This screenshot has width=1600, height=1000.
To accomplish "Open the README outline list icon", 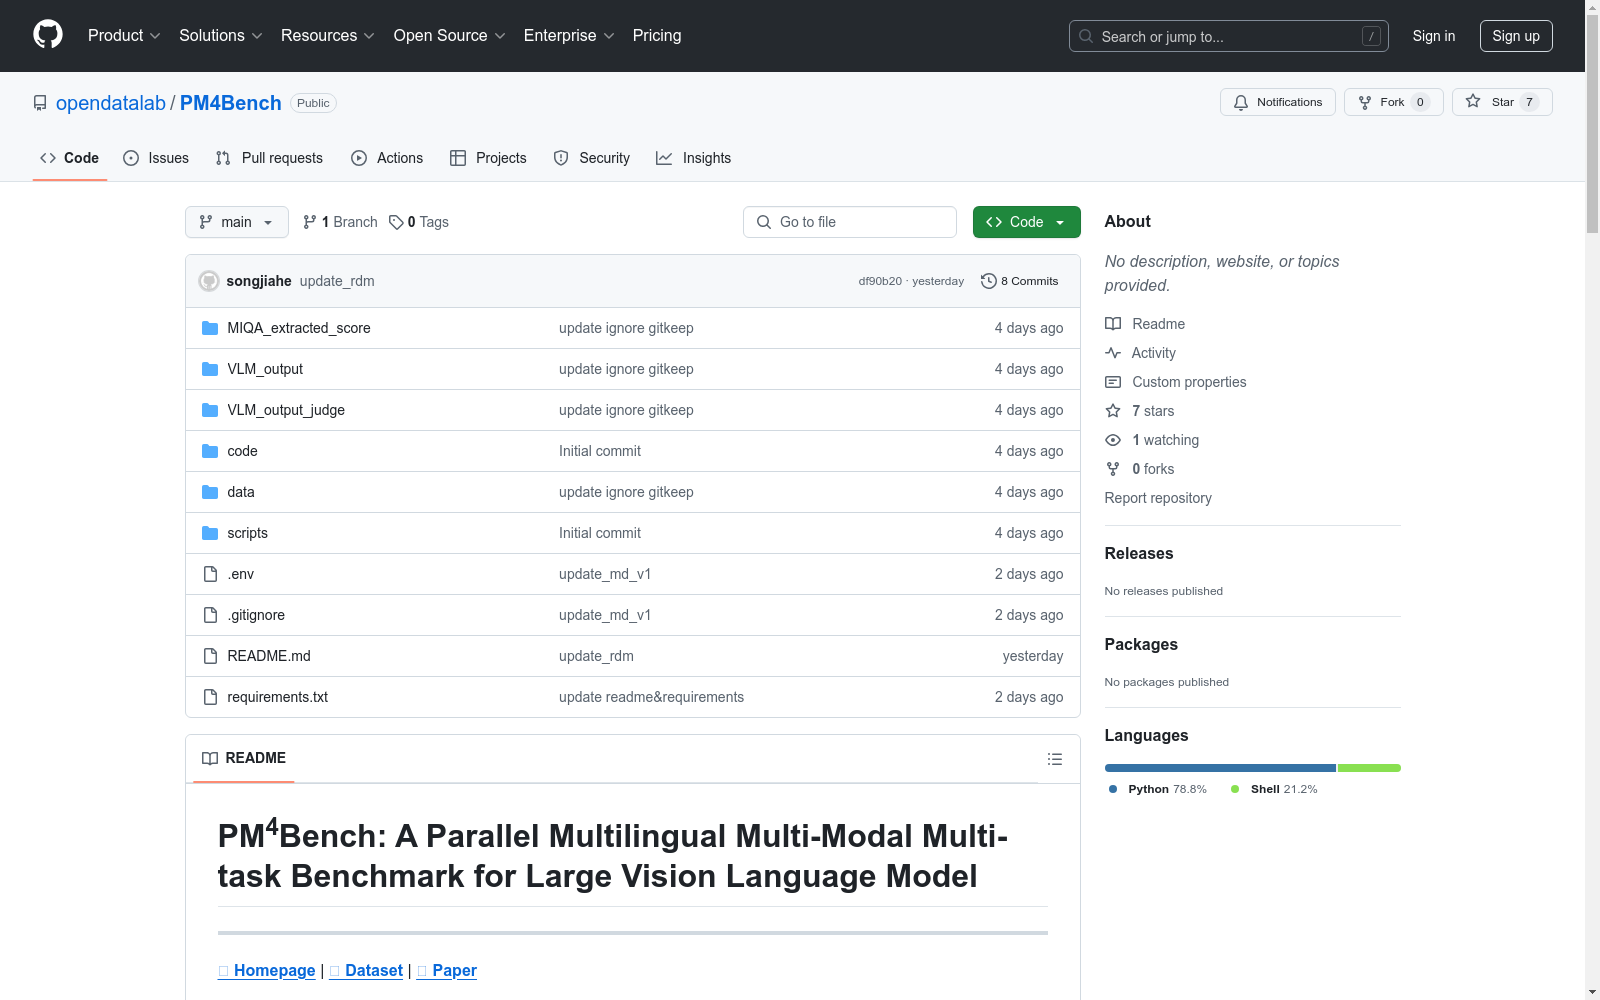I will pos(1054,759).
